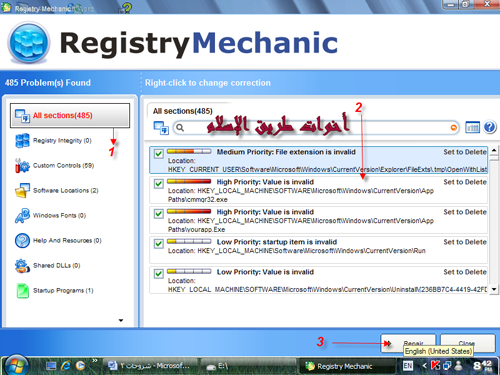Click Kaspersky tray icon

coord(435,366)
